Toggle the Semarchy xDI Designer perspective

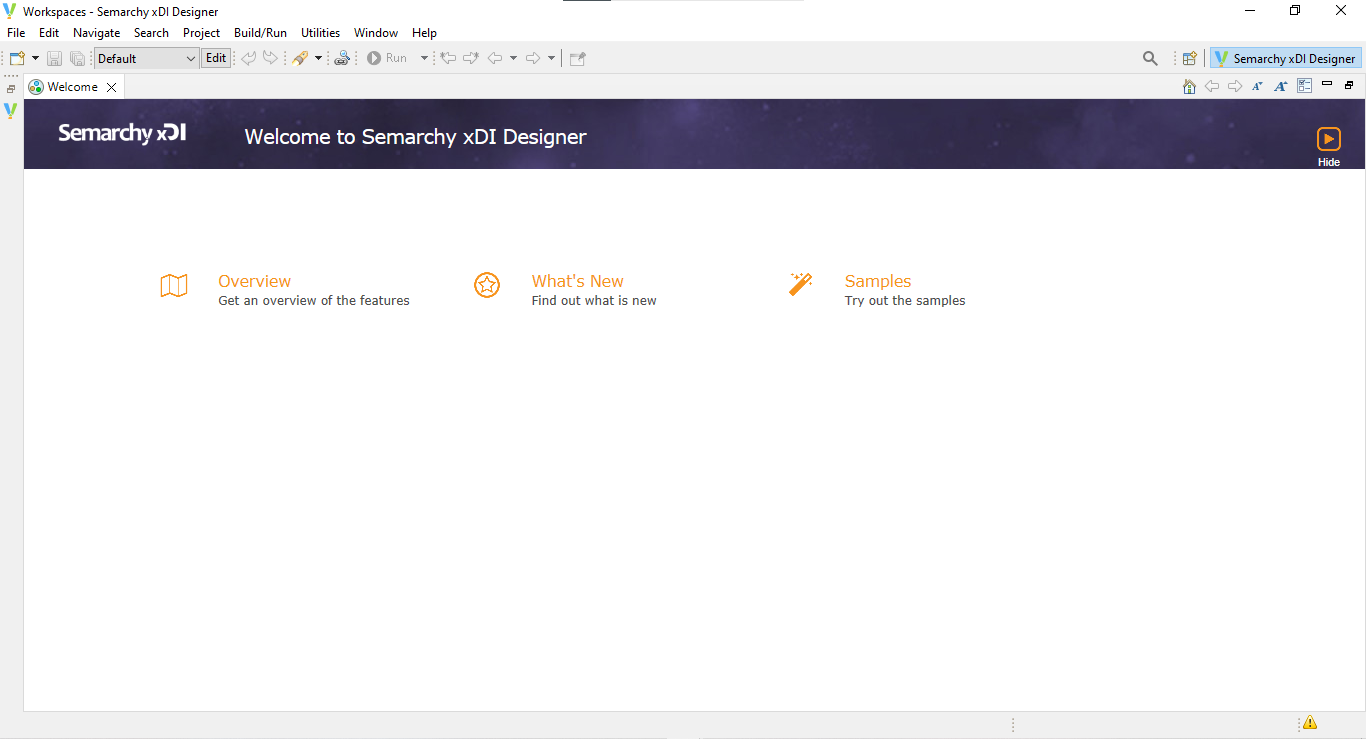point(1285,57)
